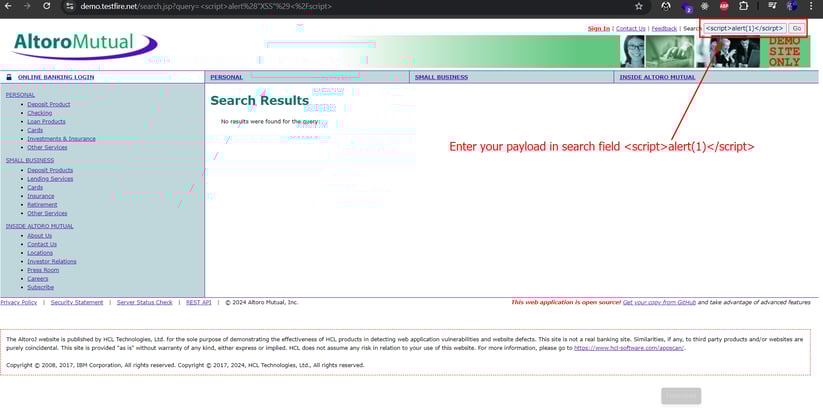
Task: Switch to the INSIDE ALTORO MUTUAL tab
Action: 657,77
